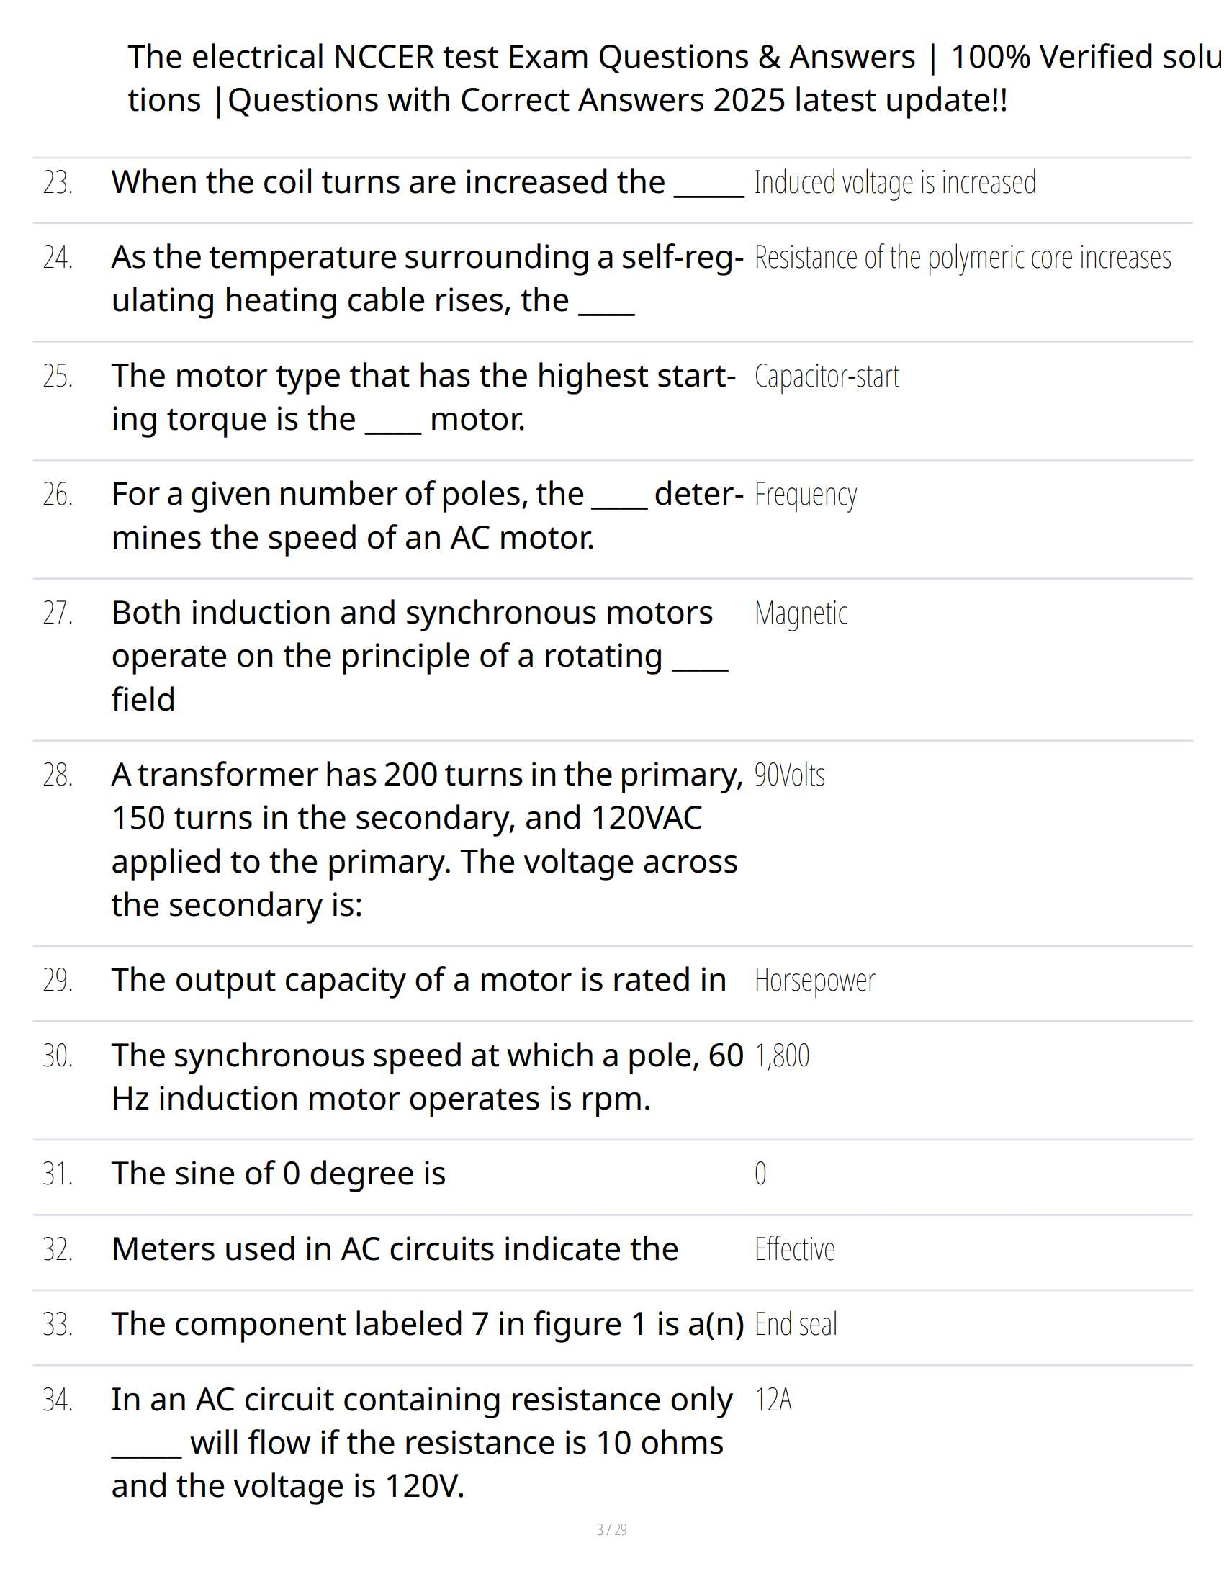The width and height of the screenshot is (1224, 1584).
Task: Click the "End seal" answer text
Action: [795, 1324]
